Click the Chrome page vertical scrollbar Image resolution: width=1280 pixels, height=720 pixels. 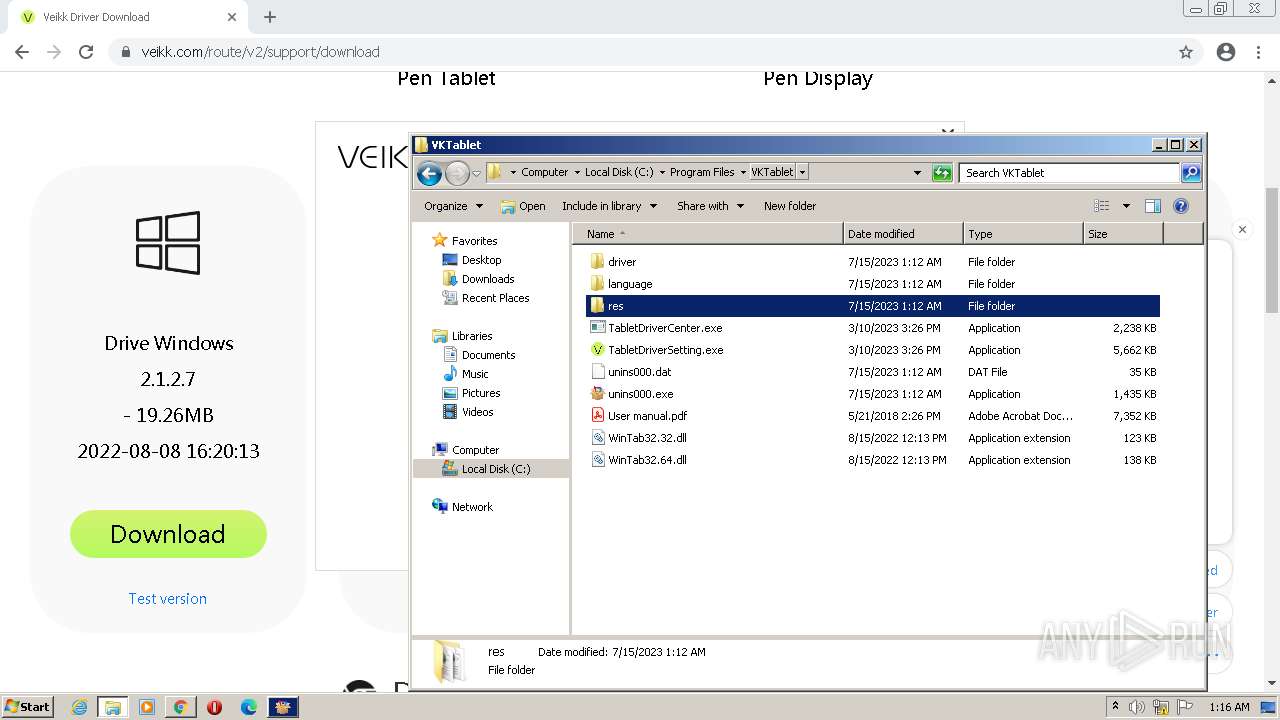click(x=1272, y=250)
